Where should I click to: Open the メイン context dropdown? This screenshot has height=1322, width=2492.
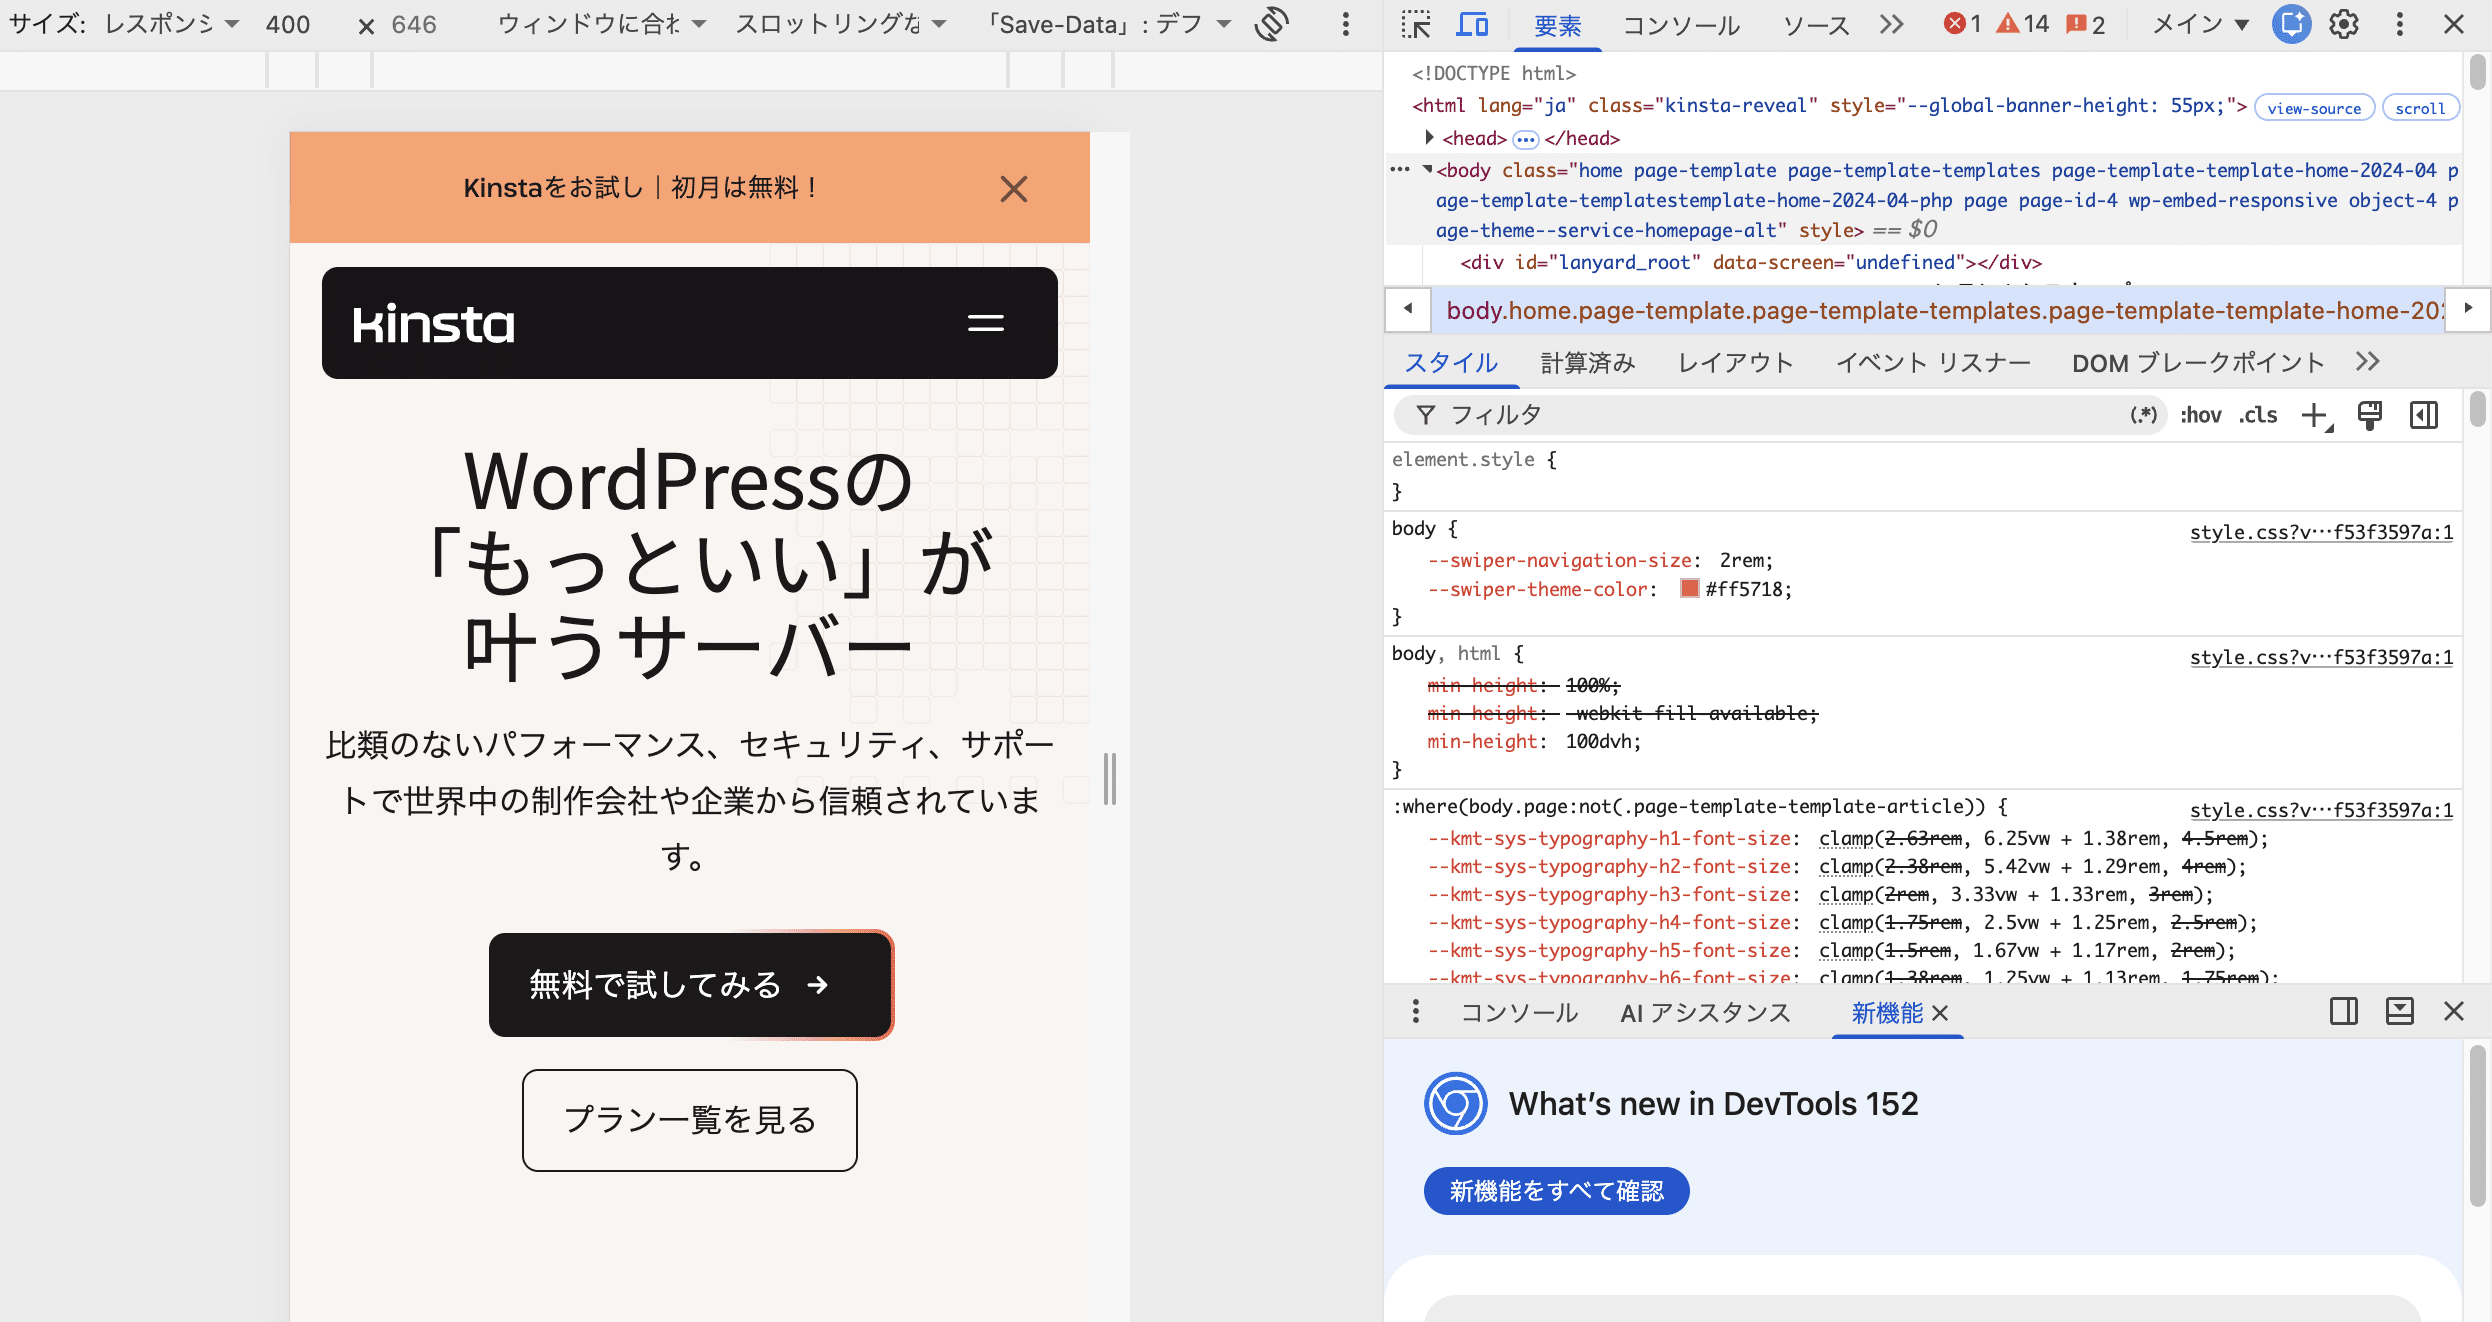click(2200, 24)
